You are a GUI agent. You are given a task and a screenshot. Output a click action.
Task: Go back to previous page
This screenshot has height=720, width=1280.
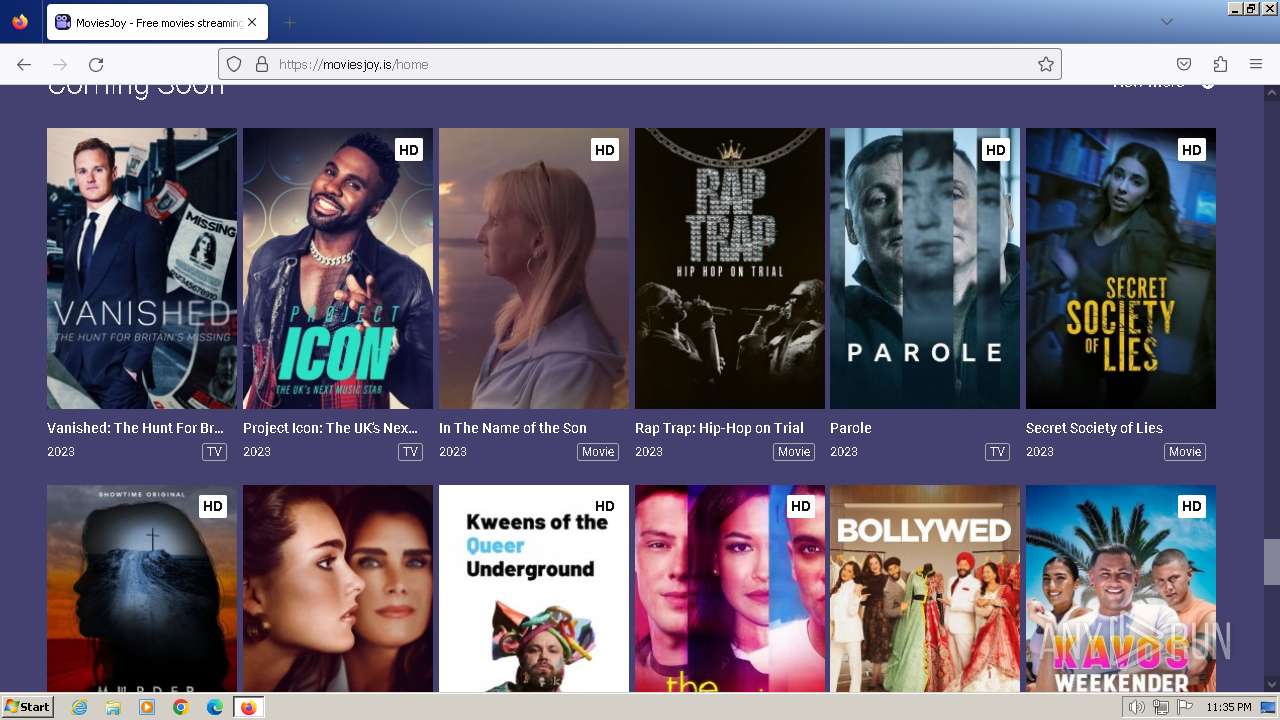[24, 64]
